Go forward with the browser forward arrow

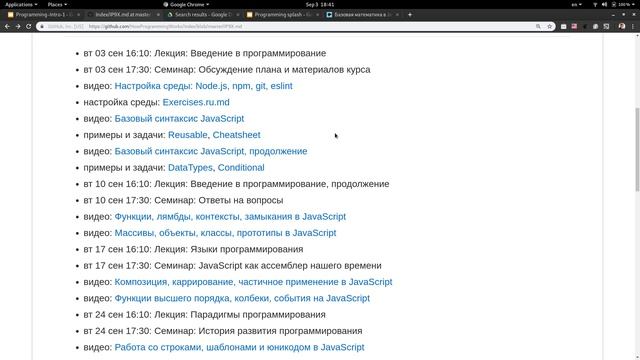(18, 26)
